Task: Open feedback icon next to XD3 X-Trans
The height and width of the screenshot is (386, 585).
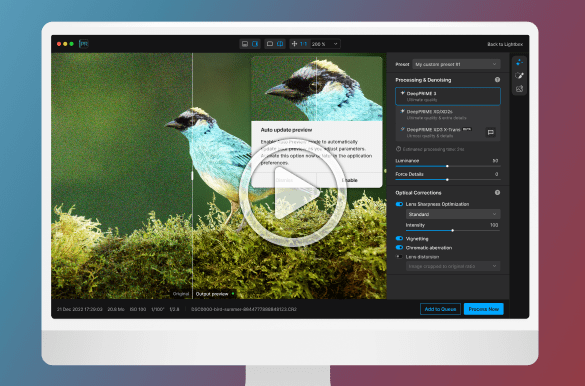Action: point(491,132)
